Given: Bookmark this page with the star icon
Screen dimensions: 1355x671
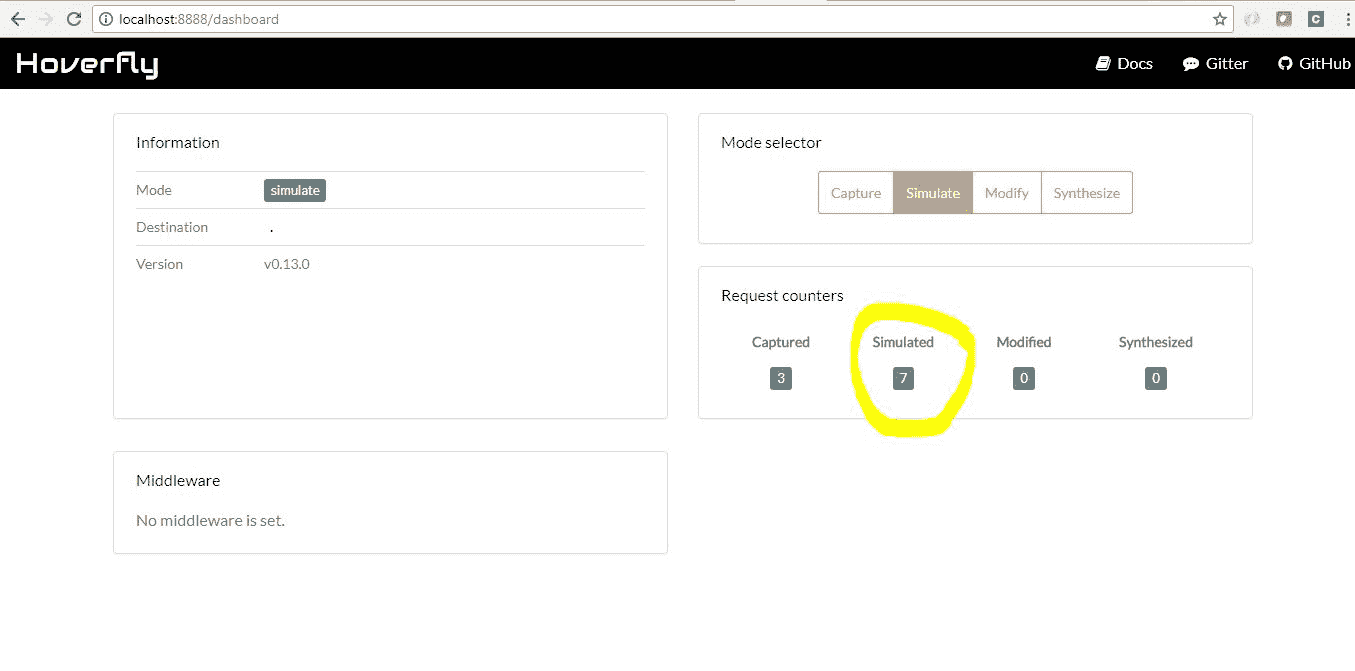Looking at the screenshot, I should point(1220,19).
